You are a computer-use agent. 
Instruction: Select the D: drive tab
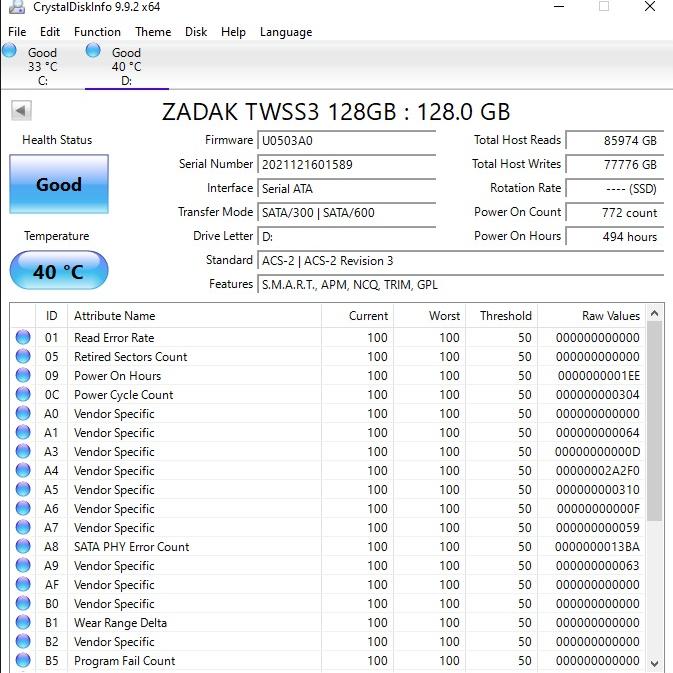click(x=126, y=66)
